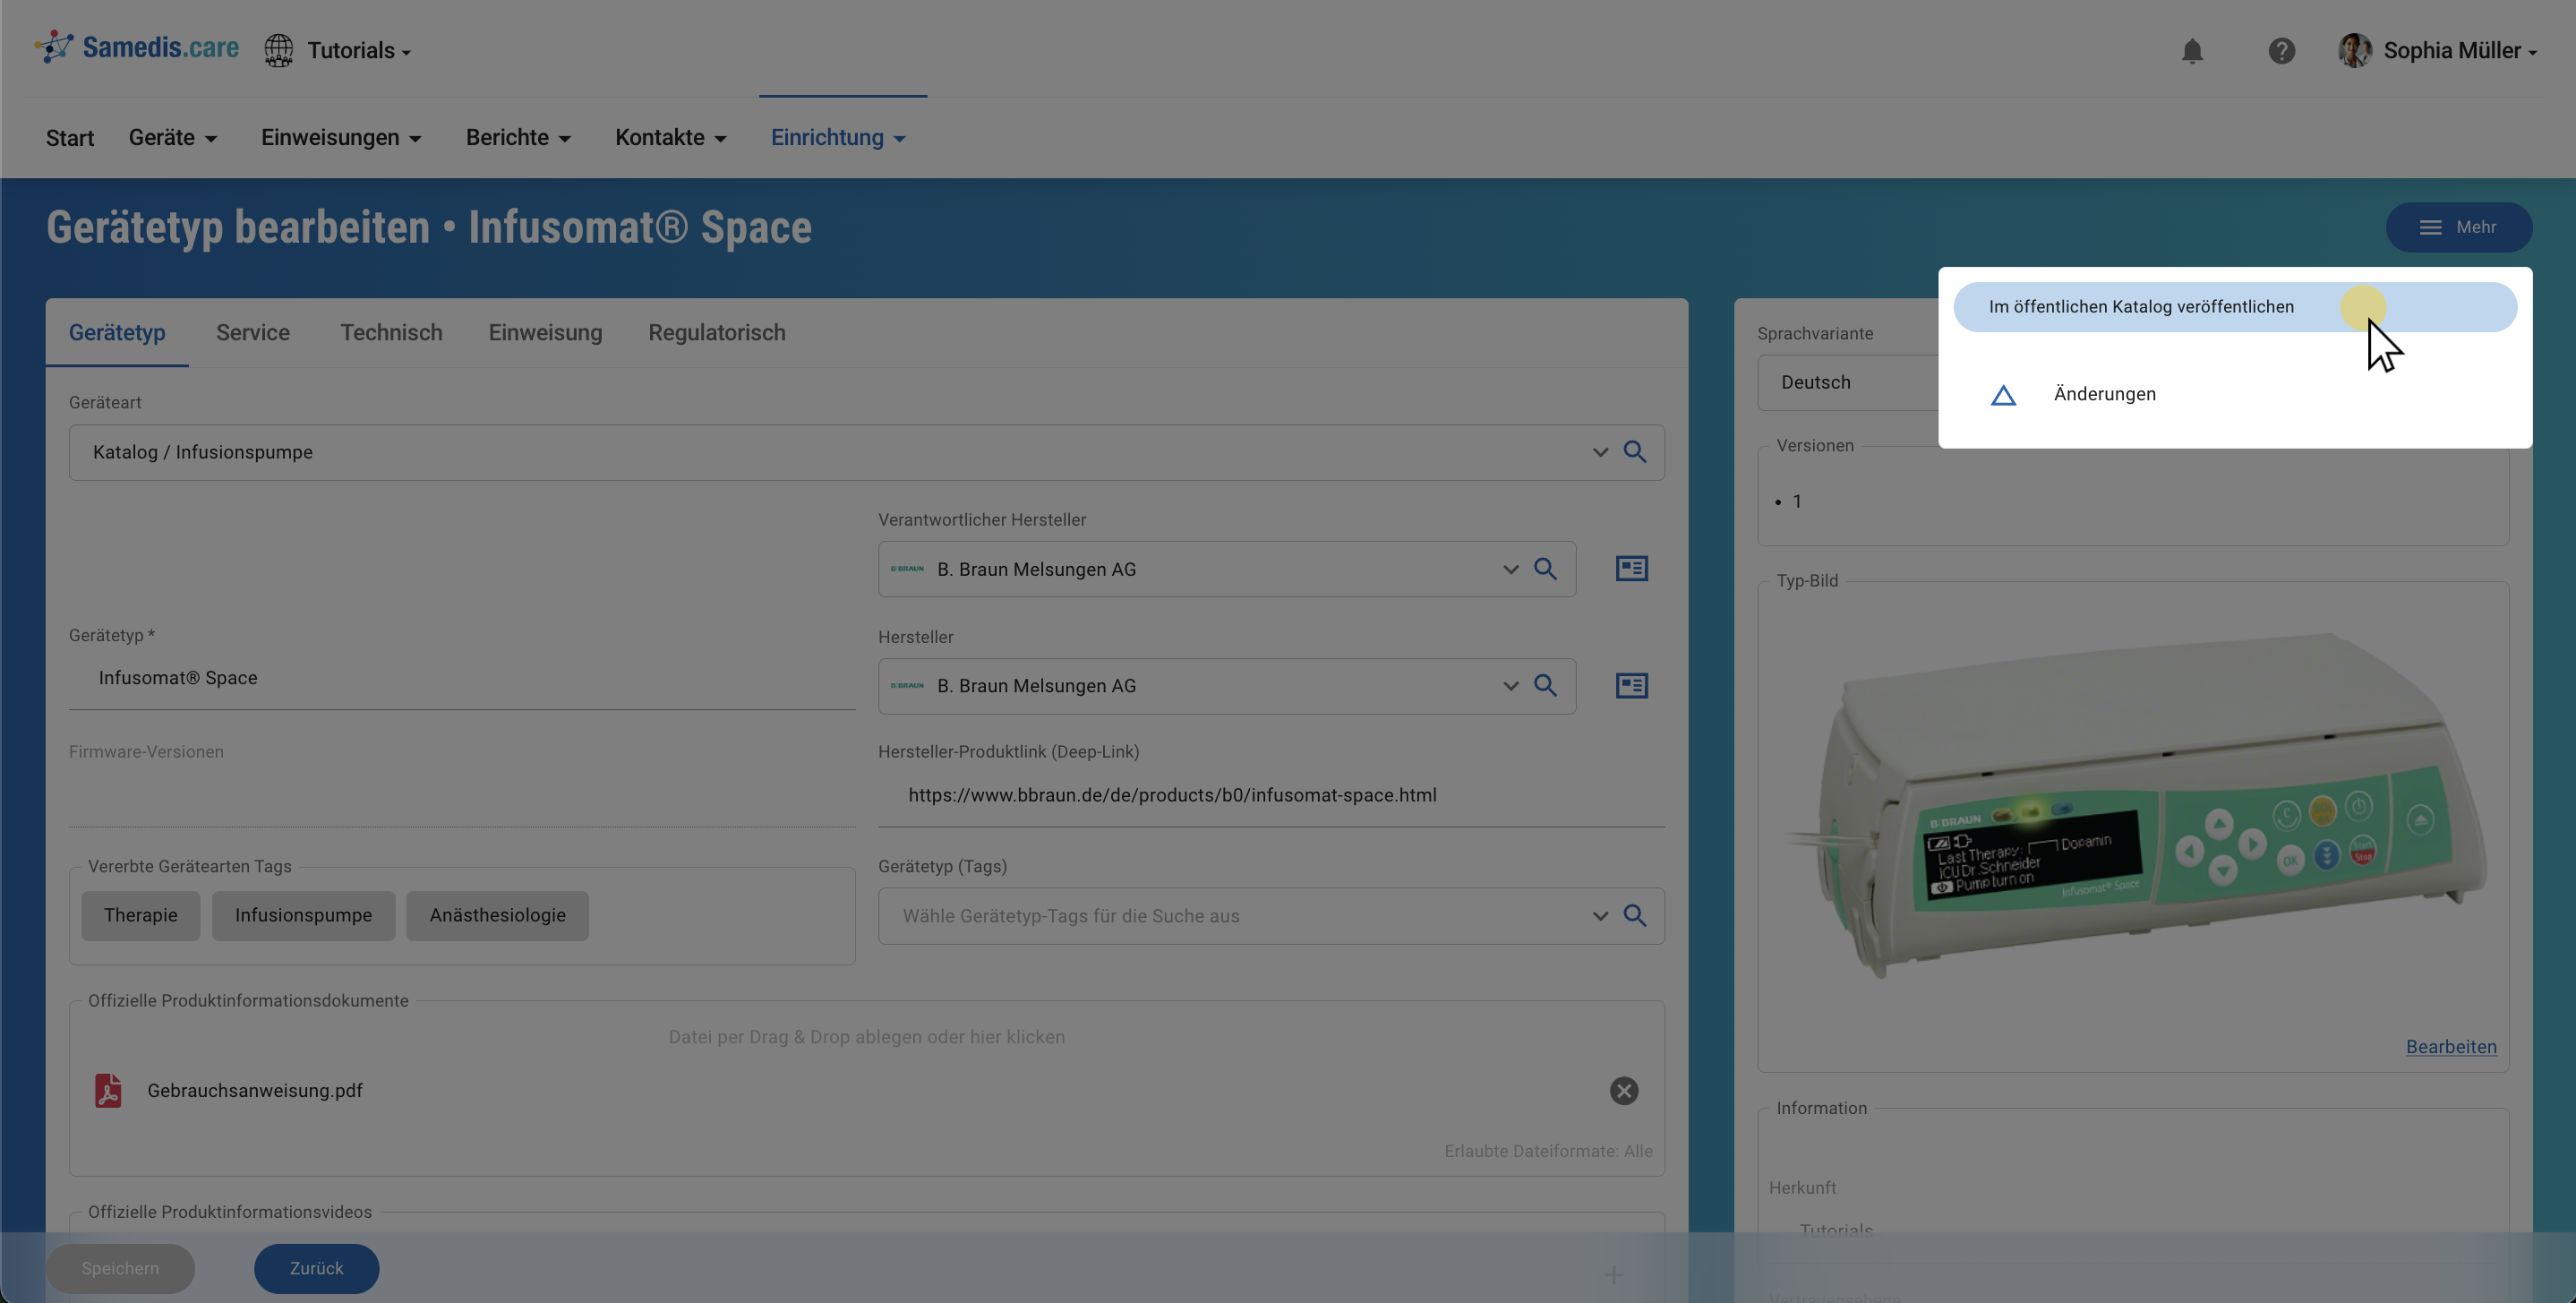The height and width of the screenshot is (1303, 2576).
Task: Open the help question mark icon
Action: coord(2281,51)
